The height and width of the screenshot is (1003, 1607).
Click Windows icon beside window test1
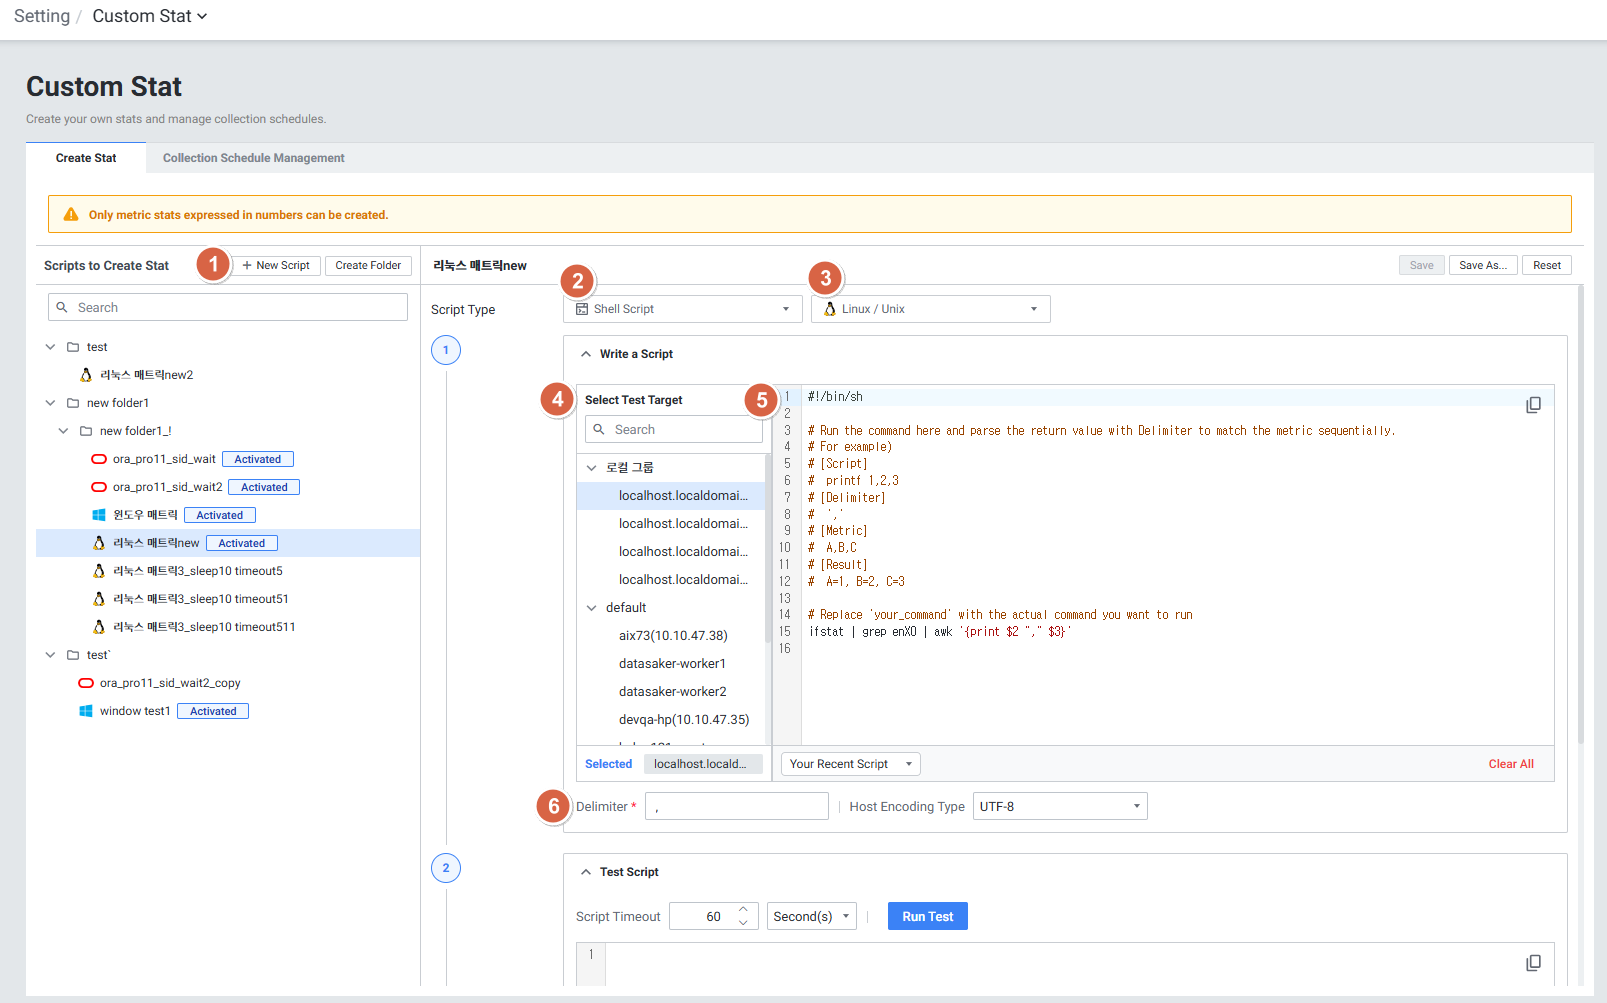click(86, 711)
